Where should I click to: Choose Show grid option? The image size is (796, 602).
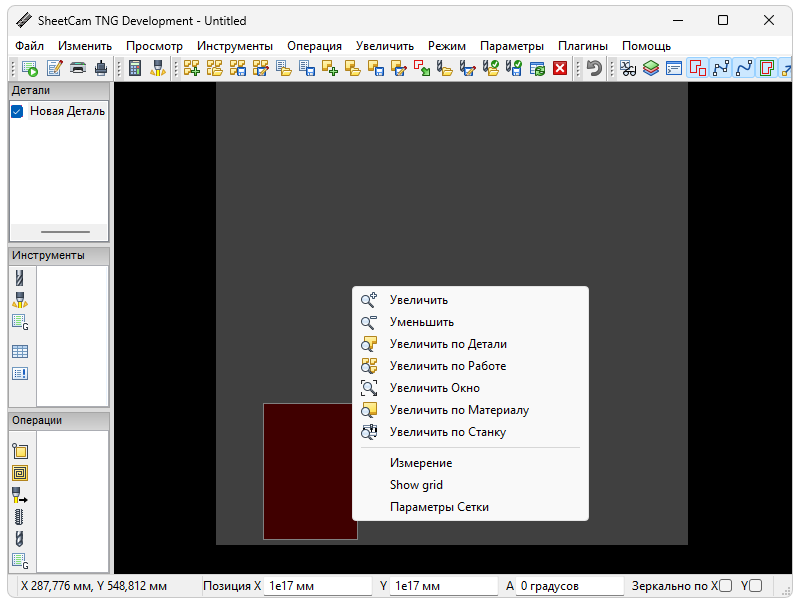point(471,485)
